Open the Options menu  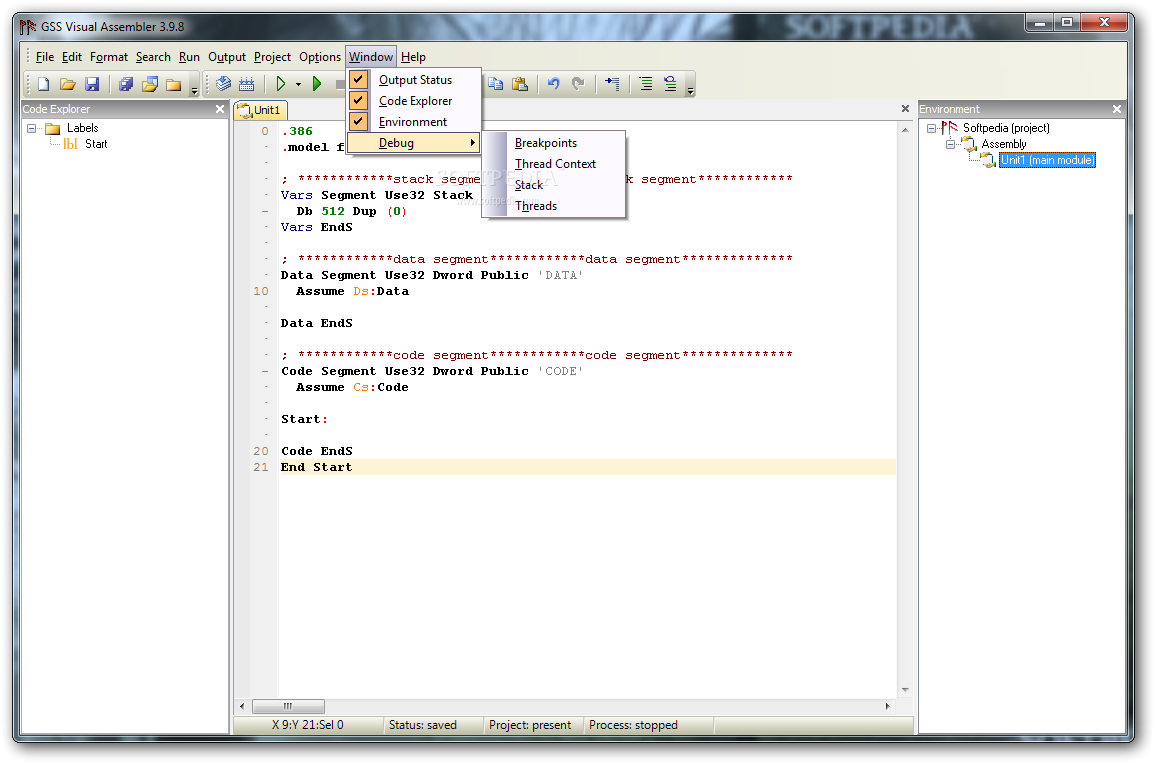[320, 57]
